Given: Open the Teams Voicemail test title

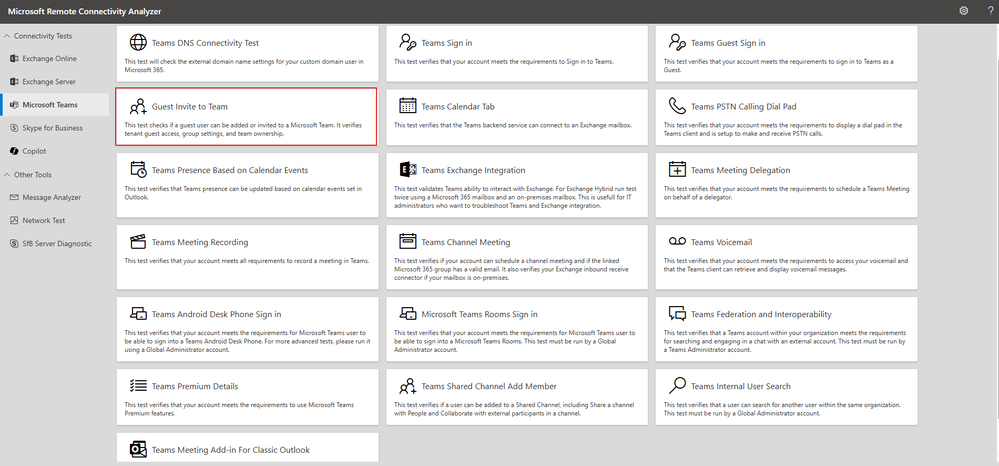Looking at the screenshot, I should point(721,242).
